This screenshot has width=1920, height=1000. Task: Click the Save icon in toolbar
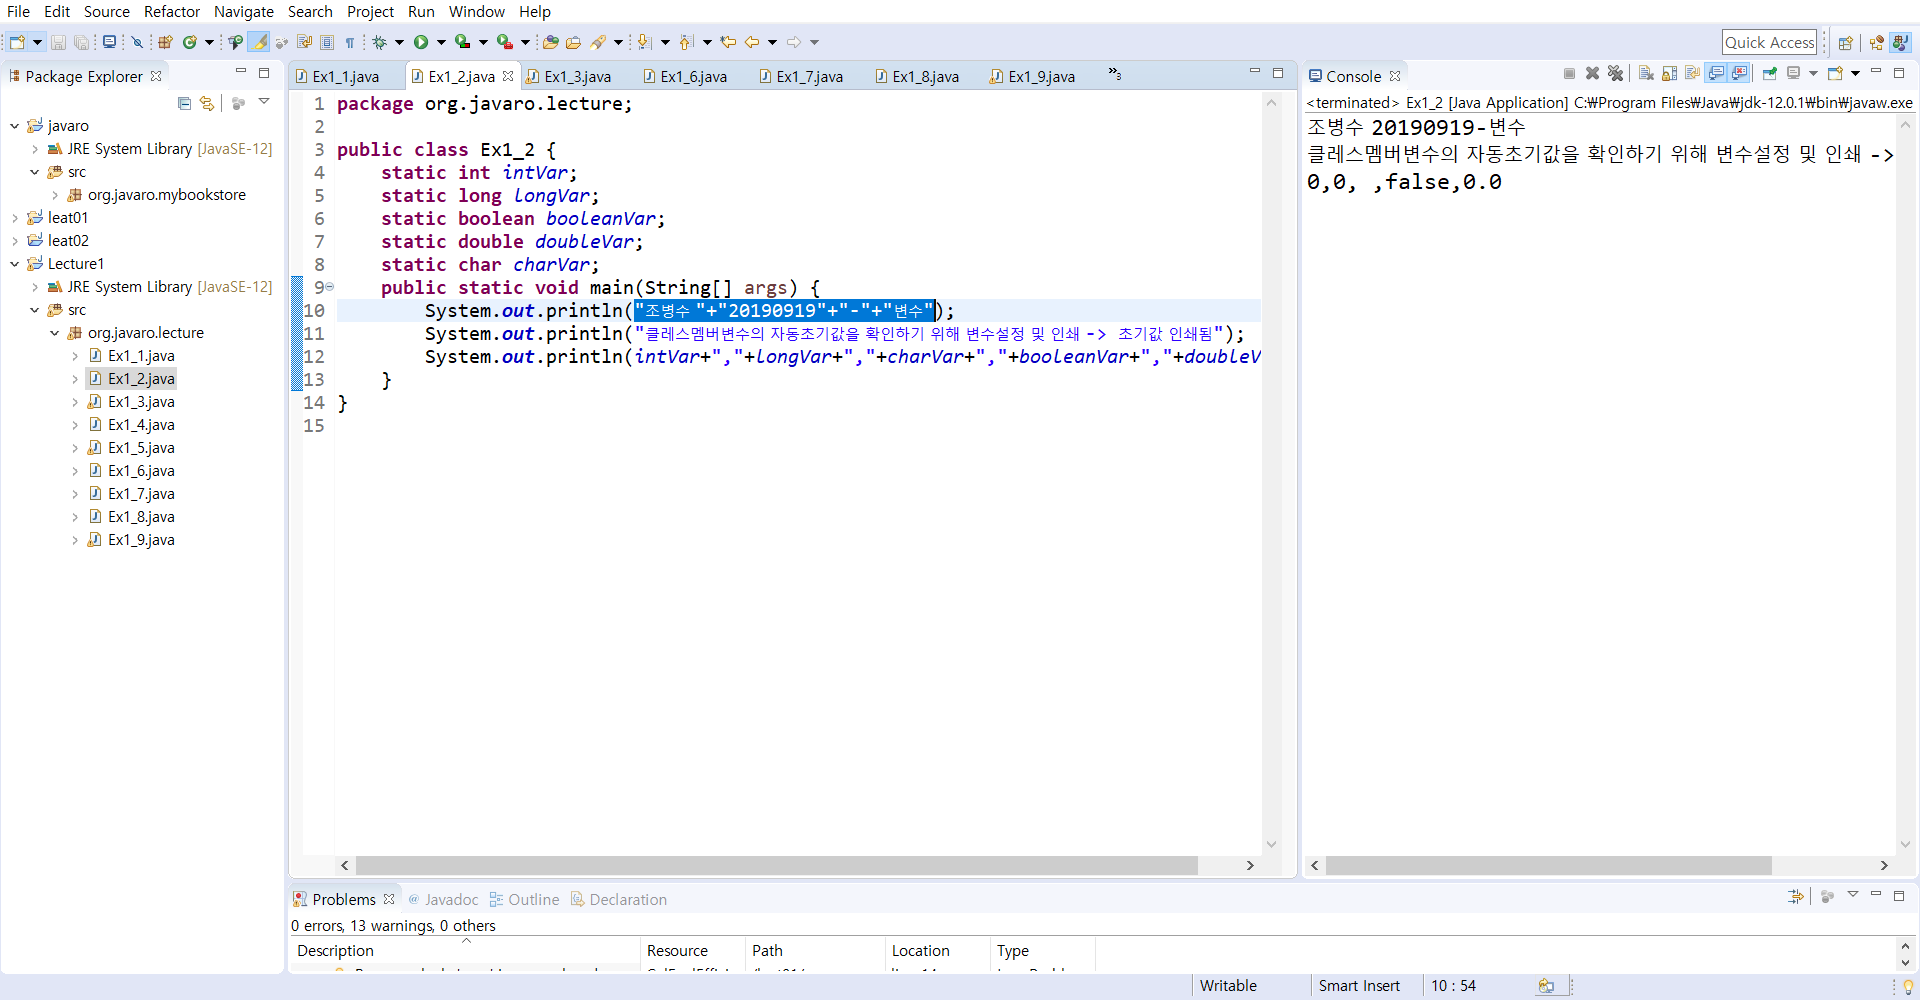pos(58,42)
